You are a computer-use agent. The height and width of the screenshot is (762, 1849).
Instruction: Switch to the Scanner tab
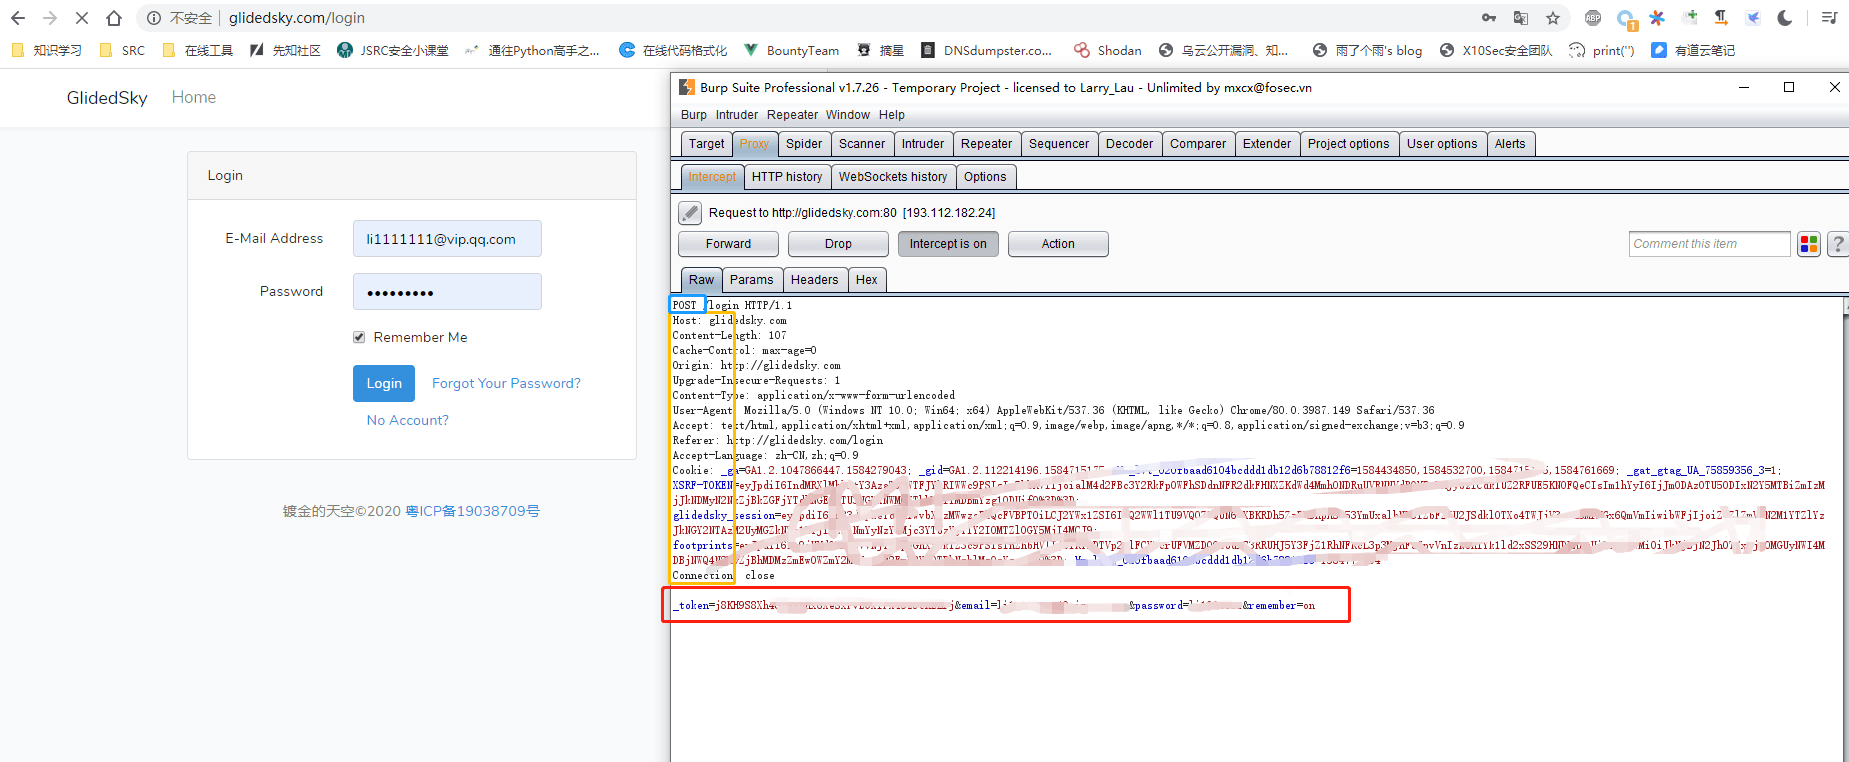862,144
